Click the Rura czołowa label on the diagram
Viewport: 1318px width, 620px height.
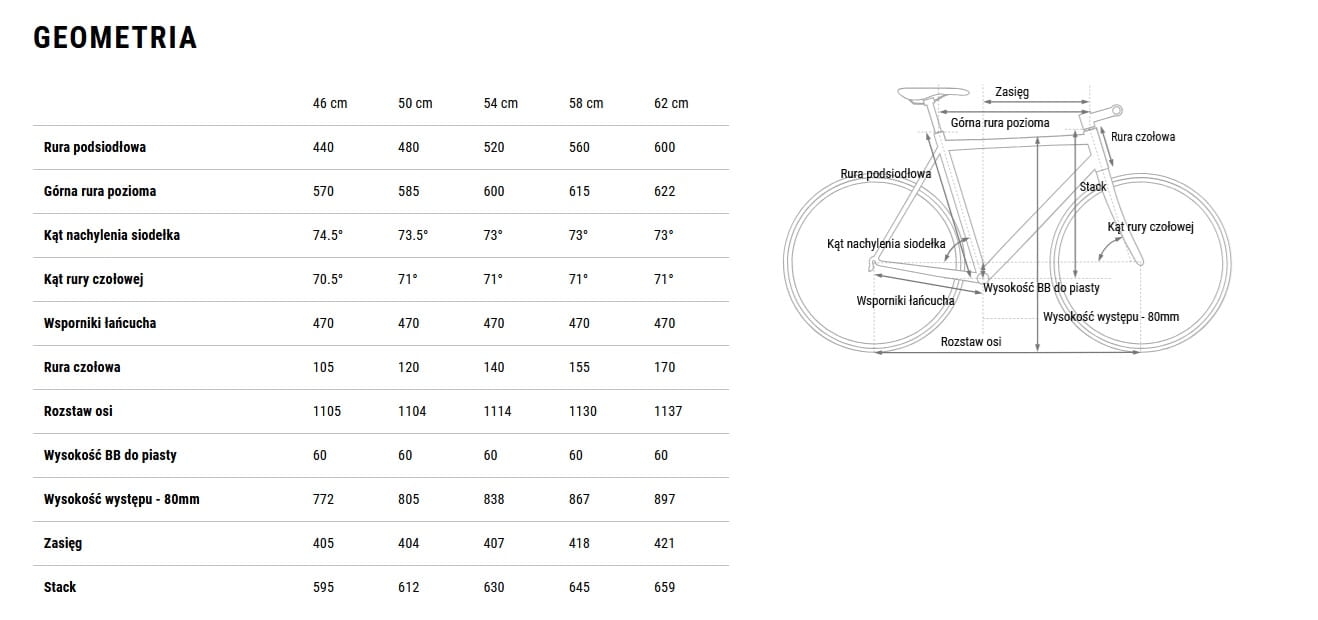click(1143, 137)
